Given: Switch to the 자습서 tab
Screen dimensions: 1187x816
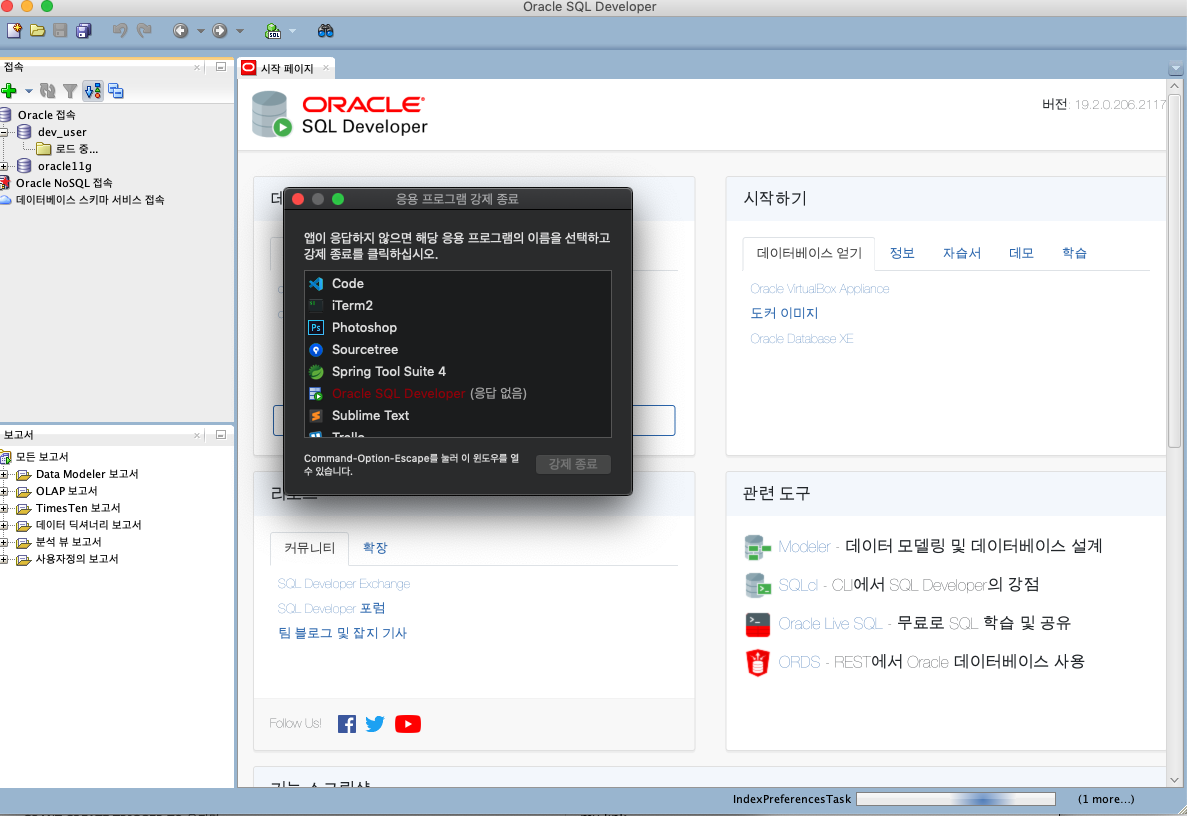Looking at the screenshot, I should pos(961,253).
